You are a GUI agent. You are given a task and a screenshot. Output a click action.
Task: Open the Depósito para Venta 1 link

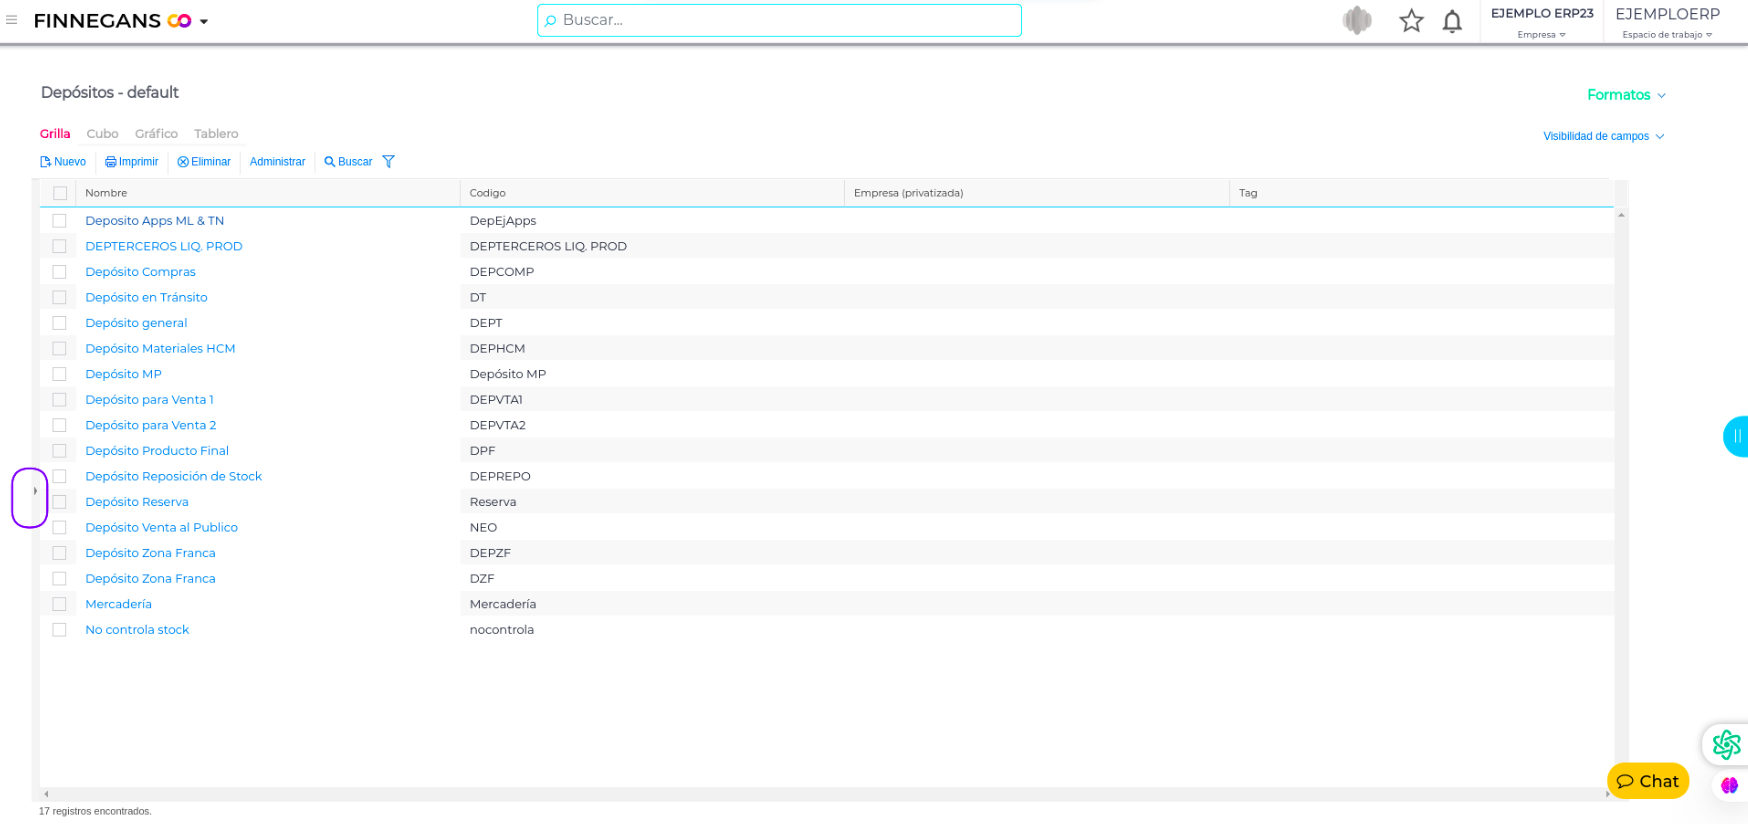pos(150,400)
